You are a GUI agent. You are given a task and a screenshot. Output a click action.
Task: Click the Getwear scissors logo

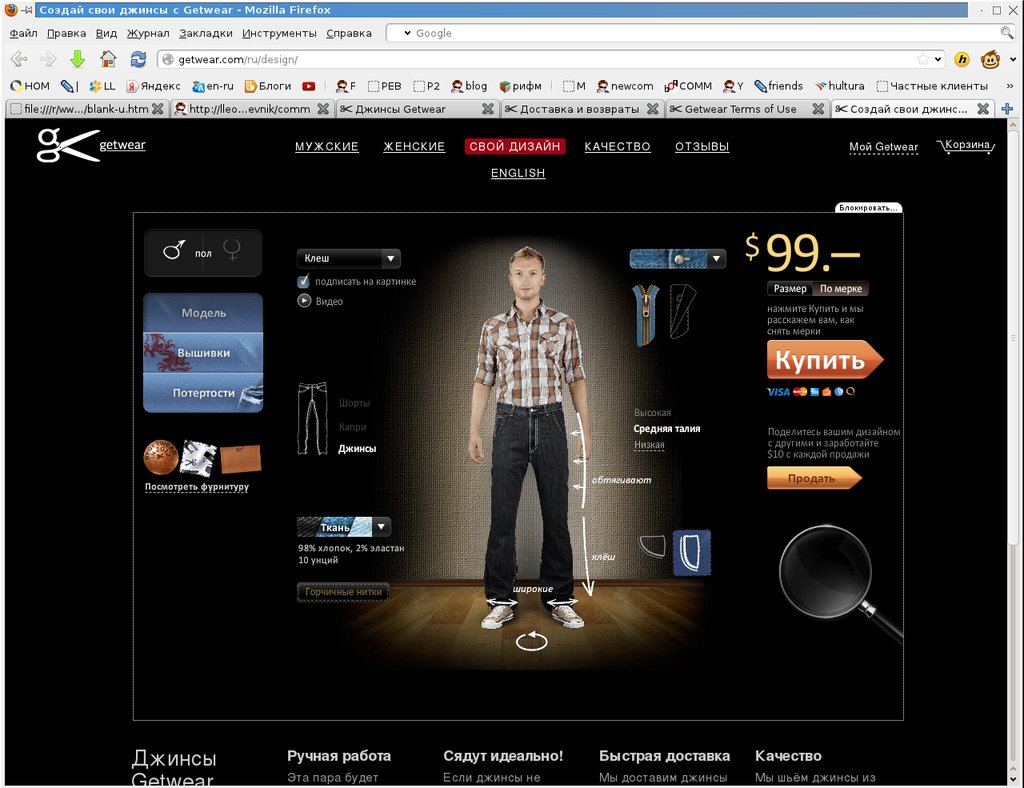tap(67, 145)
